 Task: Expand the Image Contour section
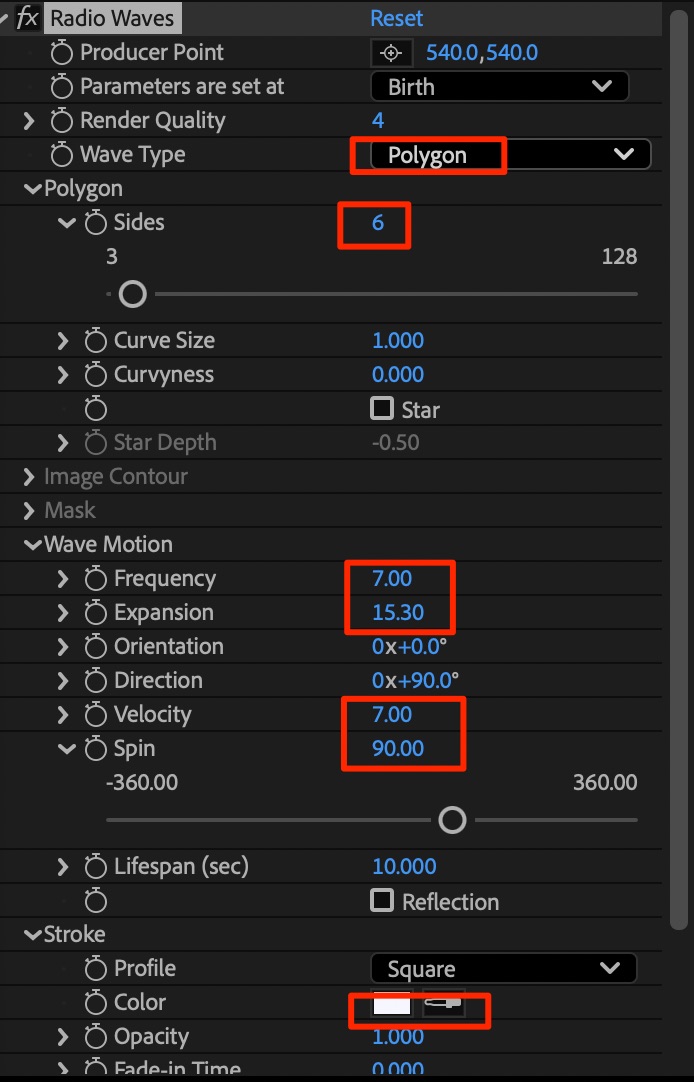29,477
